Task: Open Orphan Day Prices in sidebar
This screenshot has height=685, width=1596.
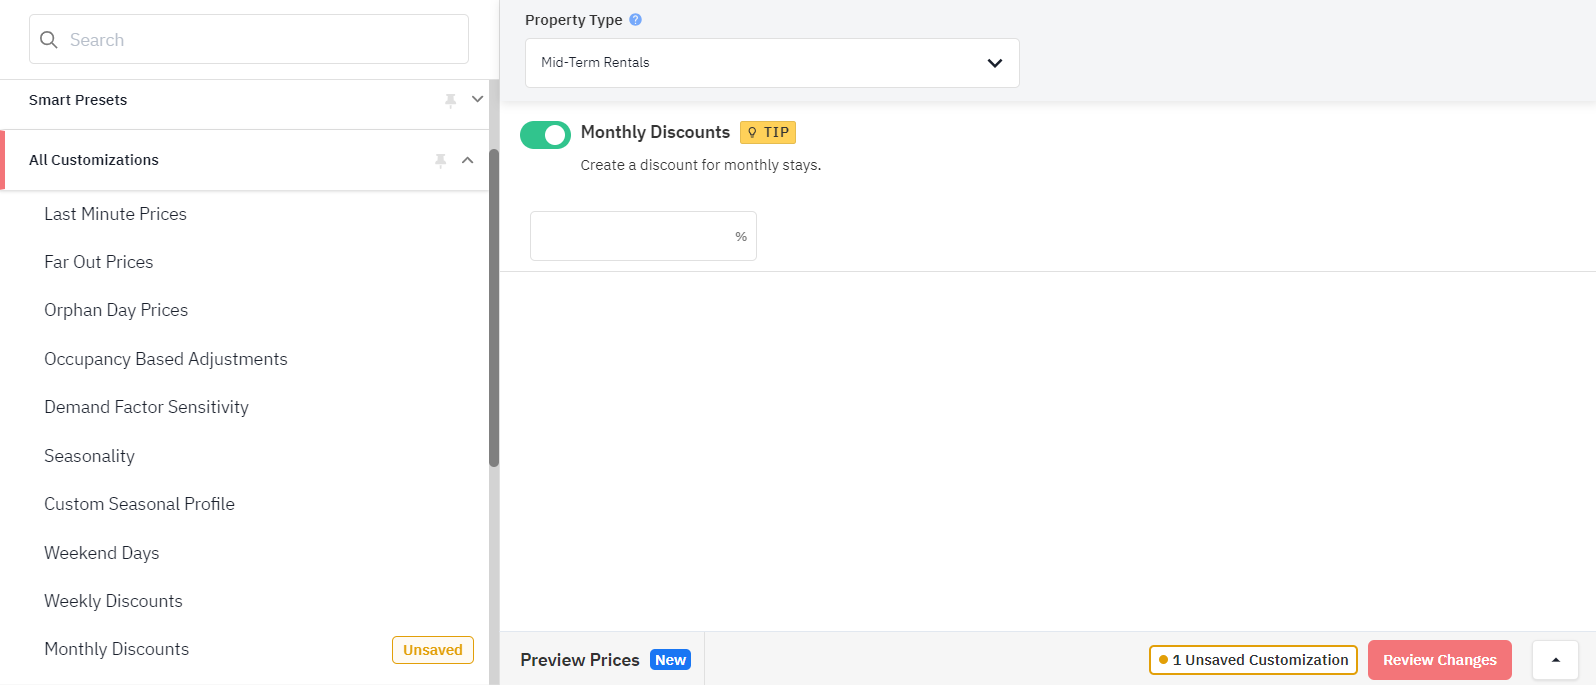Action: 116,310
